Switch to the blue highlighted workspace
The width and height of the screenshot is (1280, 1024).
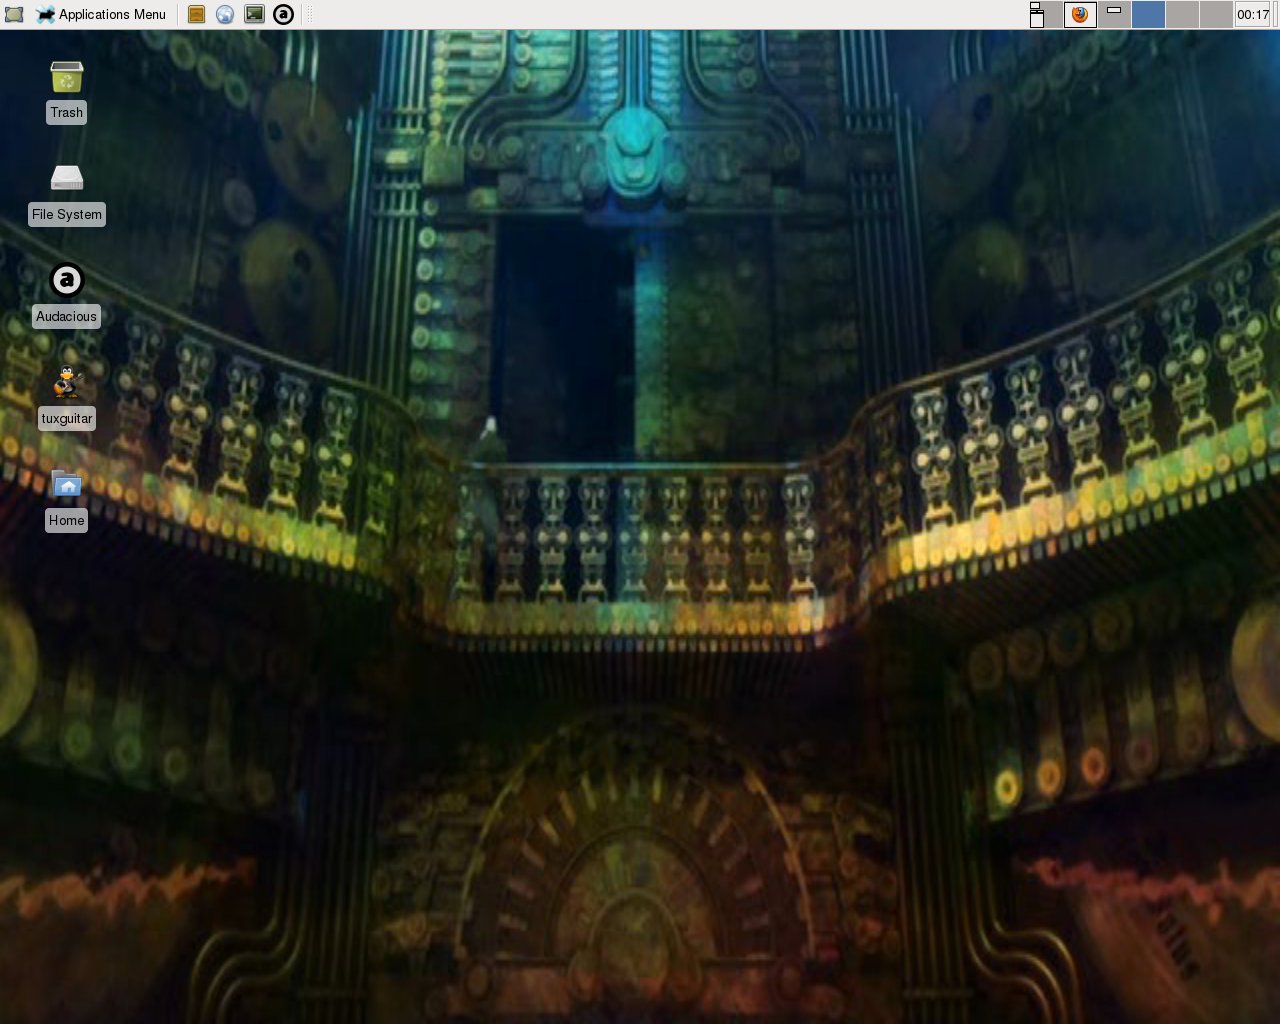point(1148,14)
